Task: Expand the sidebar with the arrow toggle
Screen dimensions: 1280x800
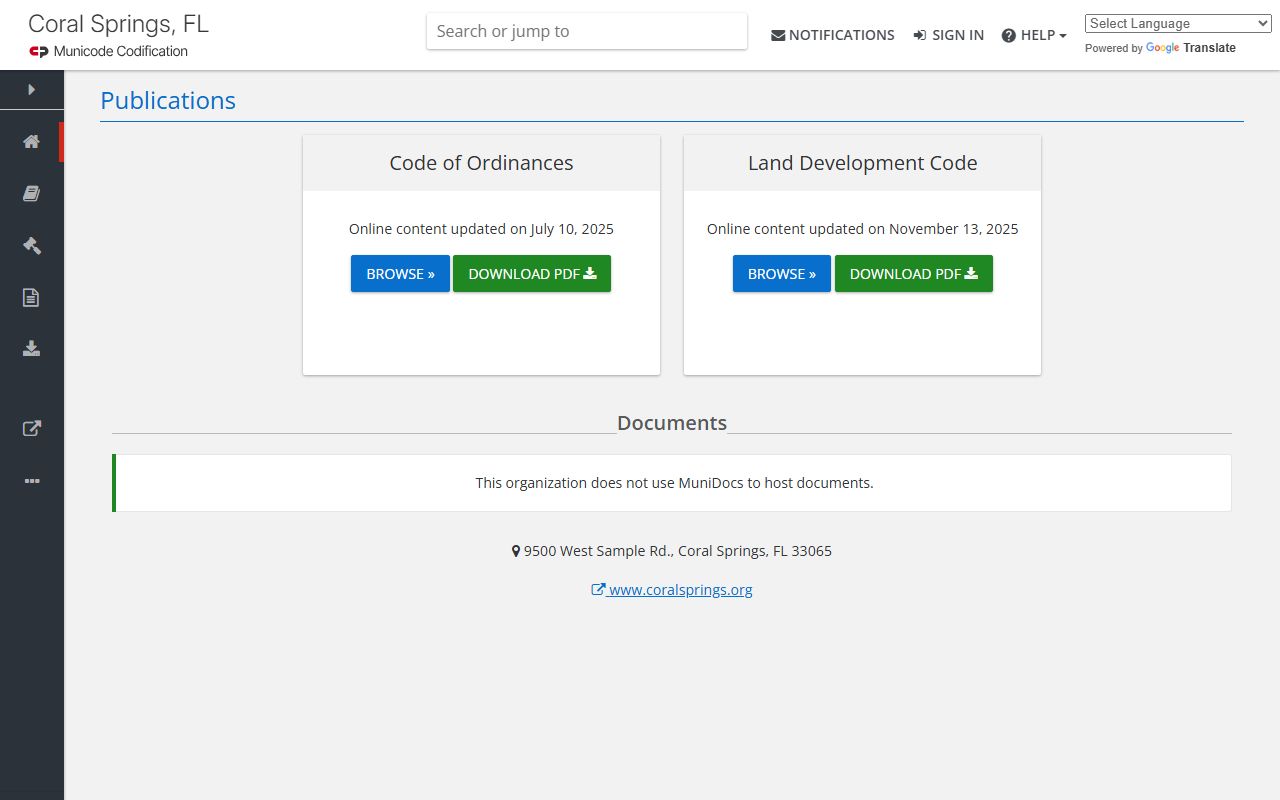Action: tap(31, 90)
